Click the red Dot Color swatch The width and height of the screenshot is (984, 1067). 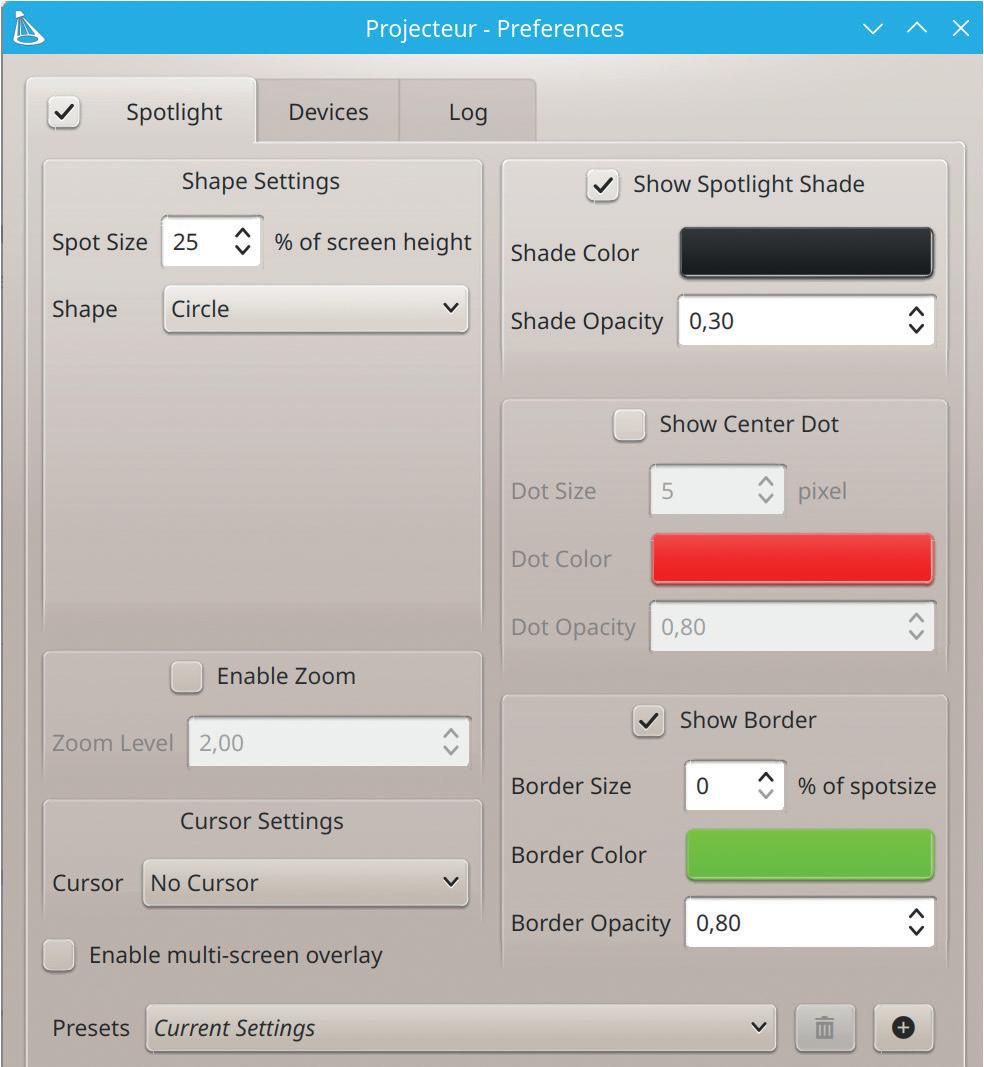[x=792, y=559]
